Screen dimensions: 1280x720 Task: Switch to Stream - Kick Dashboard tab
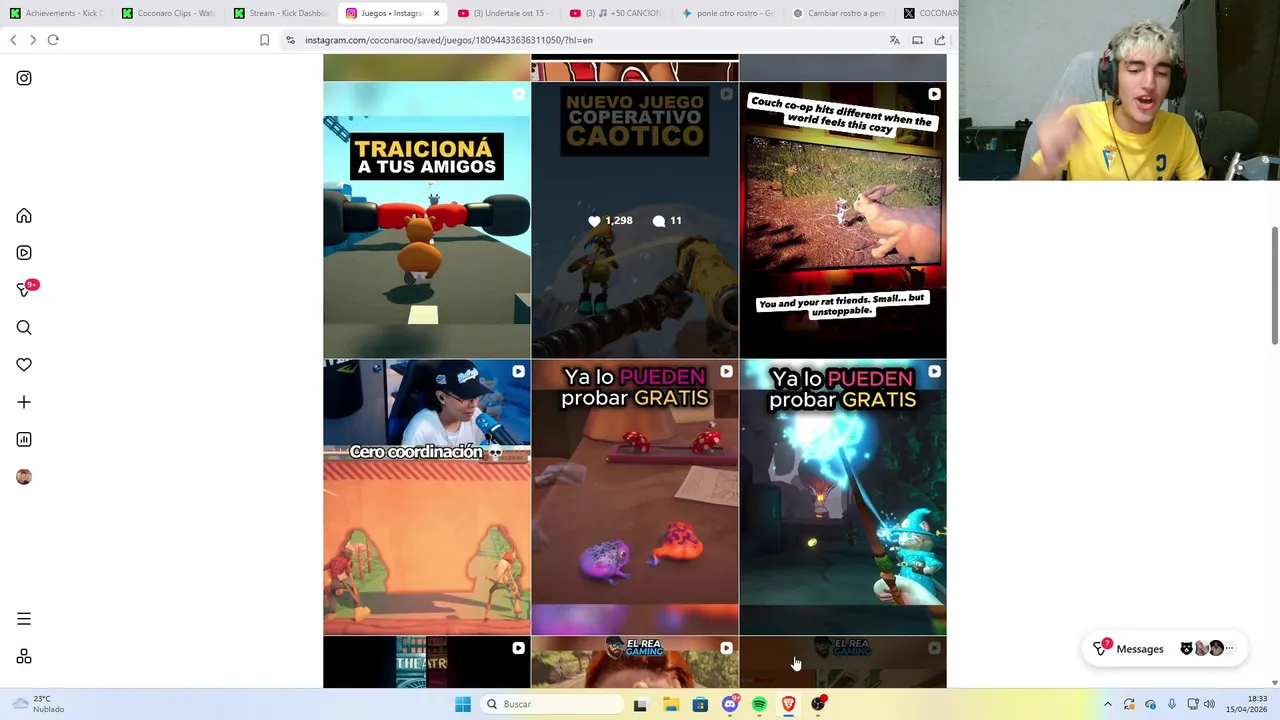coord(280,13)
